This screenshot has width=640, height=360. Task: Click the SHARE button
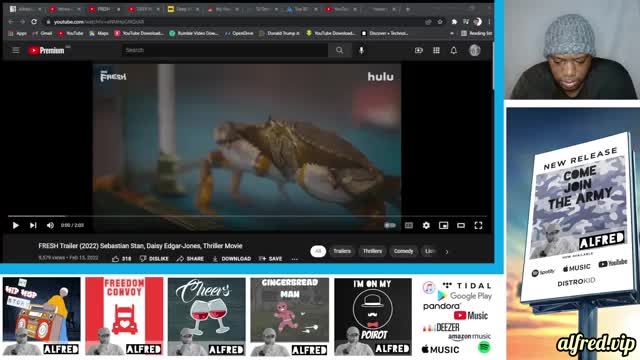[190, 259]
